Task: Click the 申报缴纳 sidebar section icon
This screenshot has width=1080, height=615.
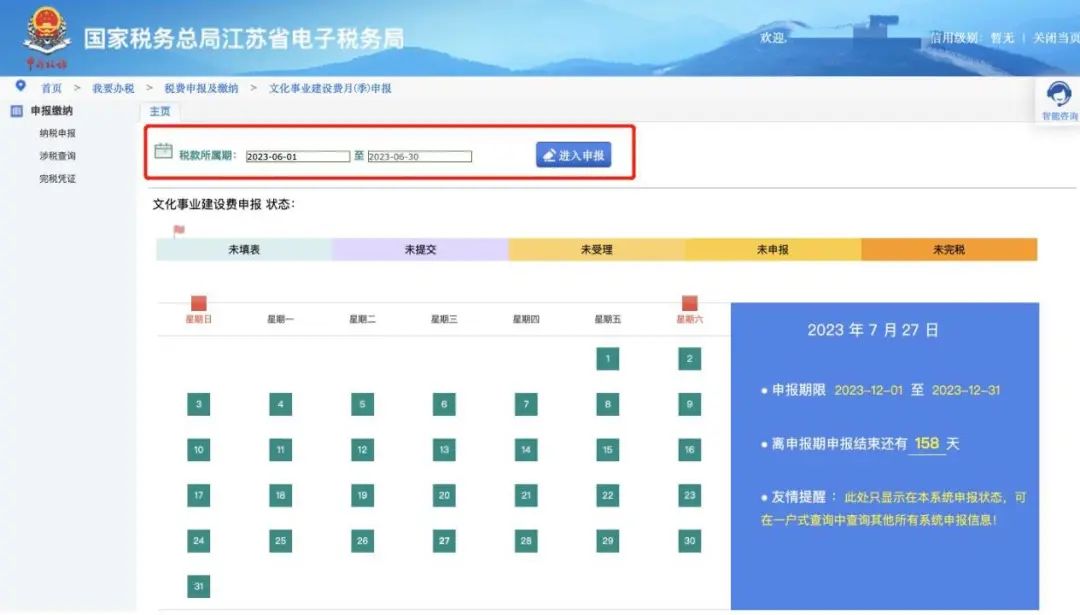Action: pyautogui.click(x=16, y=111)
